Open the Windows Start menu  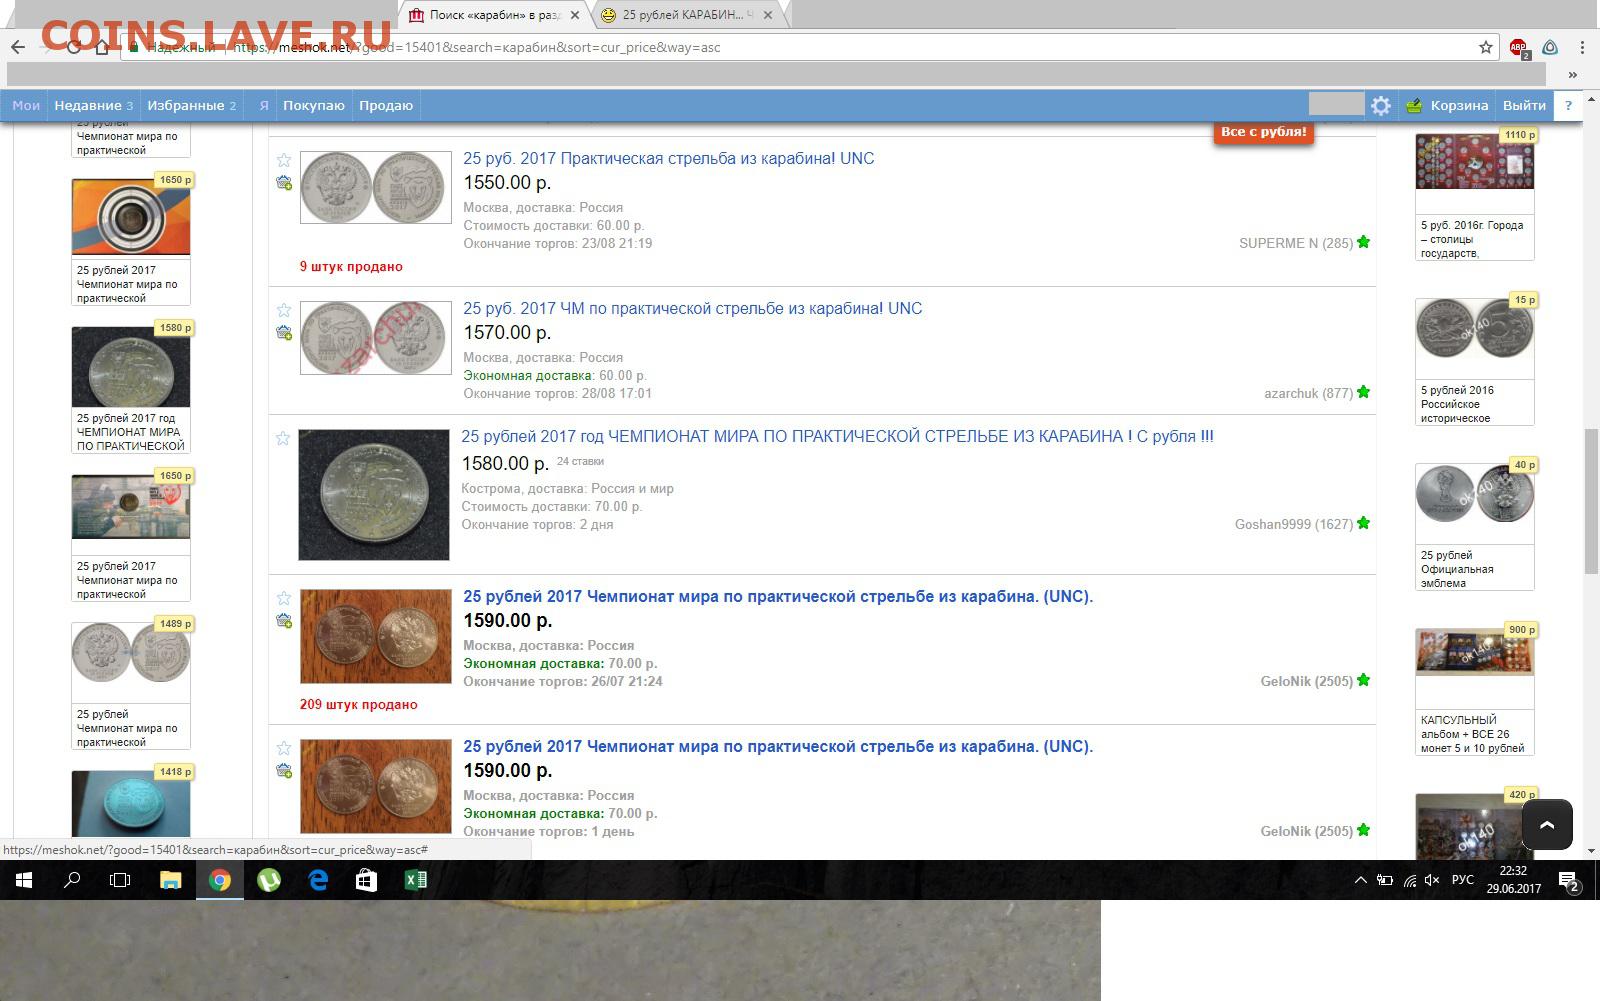pos(24,880)
